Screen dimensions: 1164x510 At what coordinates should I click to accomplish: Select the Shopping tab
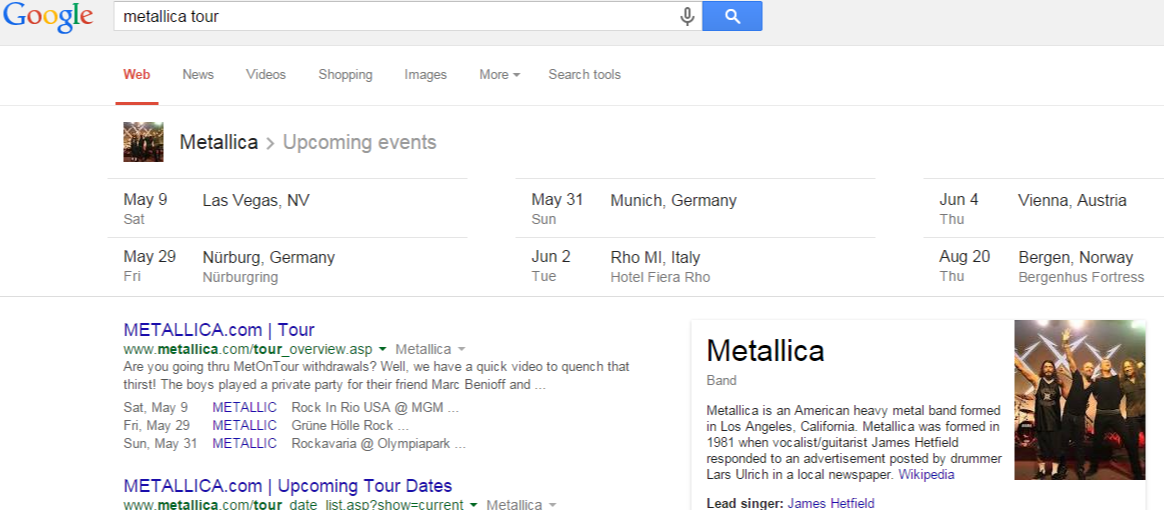pos(345,74)
